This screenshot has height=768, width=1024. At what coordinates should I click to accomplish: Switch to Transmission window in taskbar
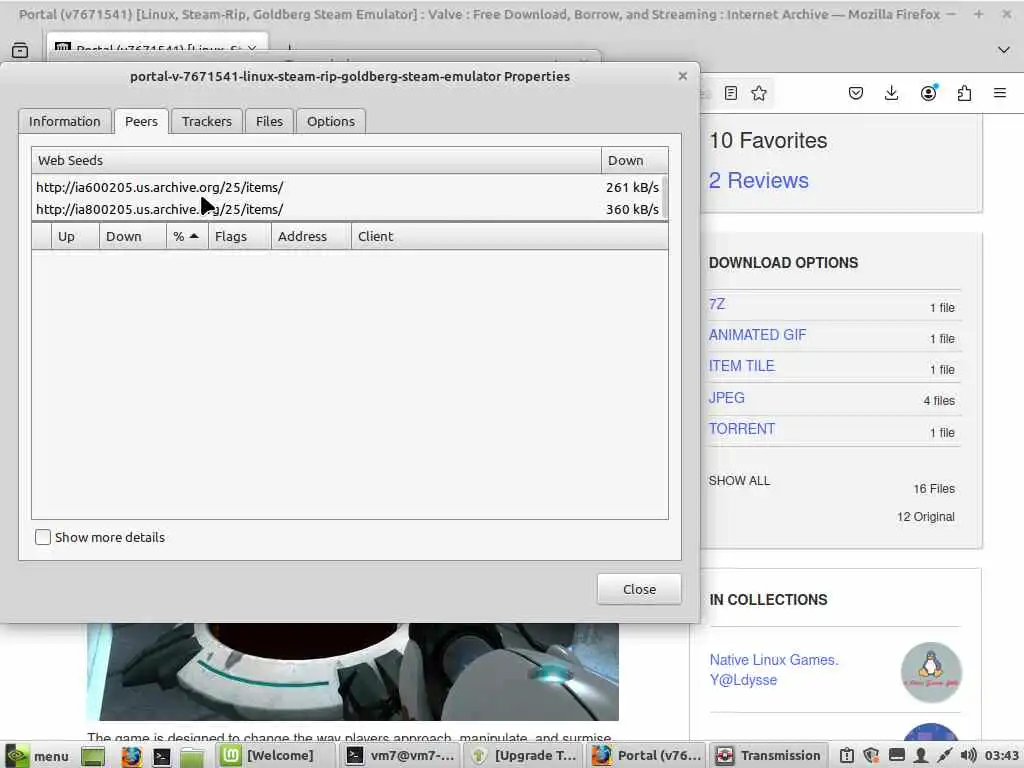click(768, 756)
